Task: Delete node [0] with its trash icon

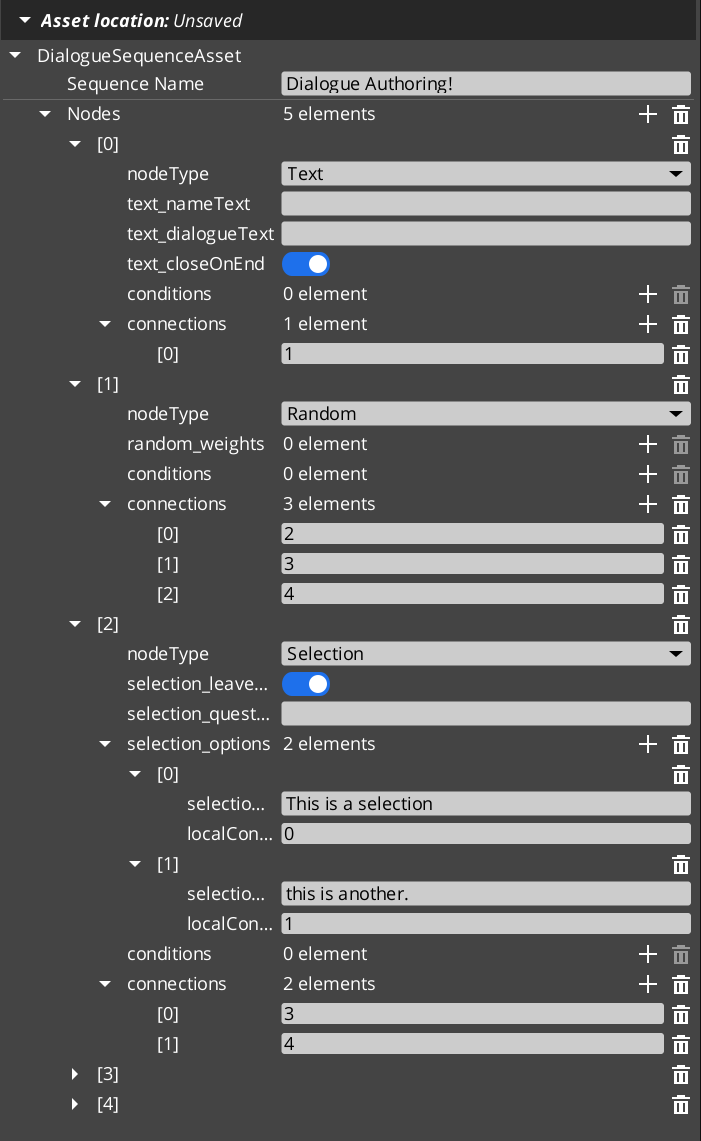Action: click(681, 144)
